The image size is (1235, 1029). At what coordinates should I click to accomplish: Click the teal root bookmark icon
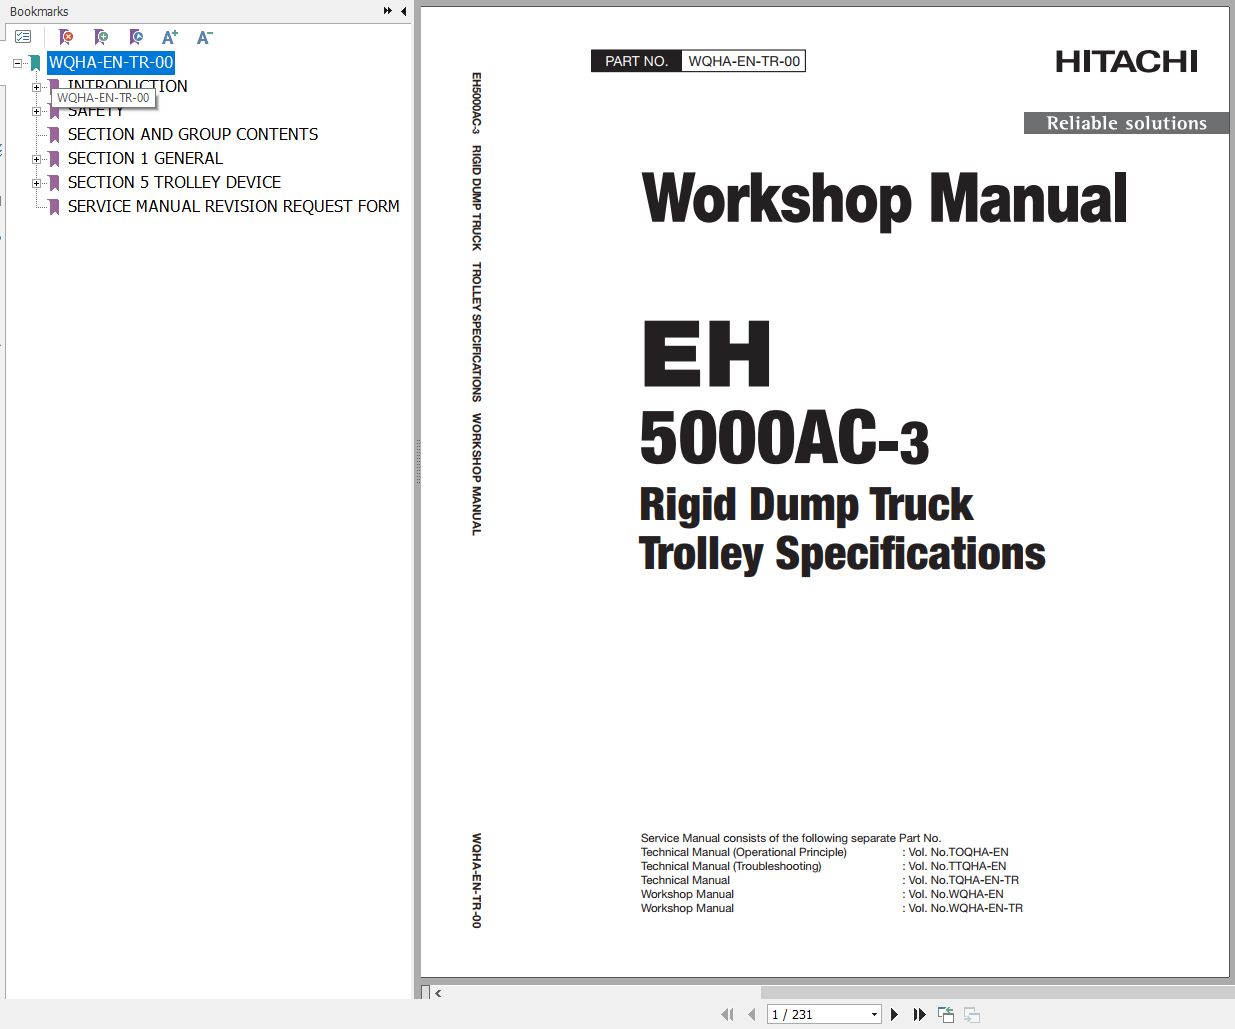coord(35,63)
